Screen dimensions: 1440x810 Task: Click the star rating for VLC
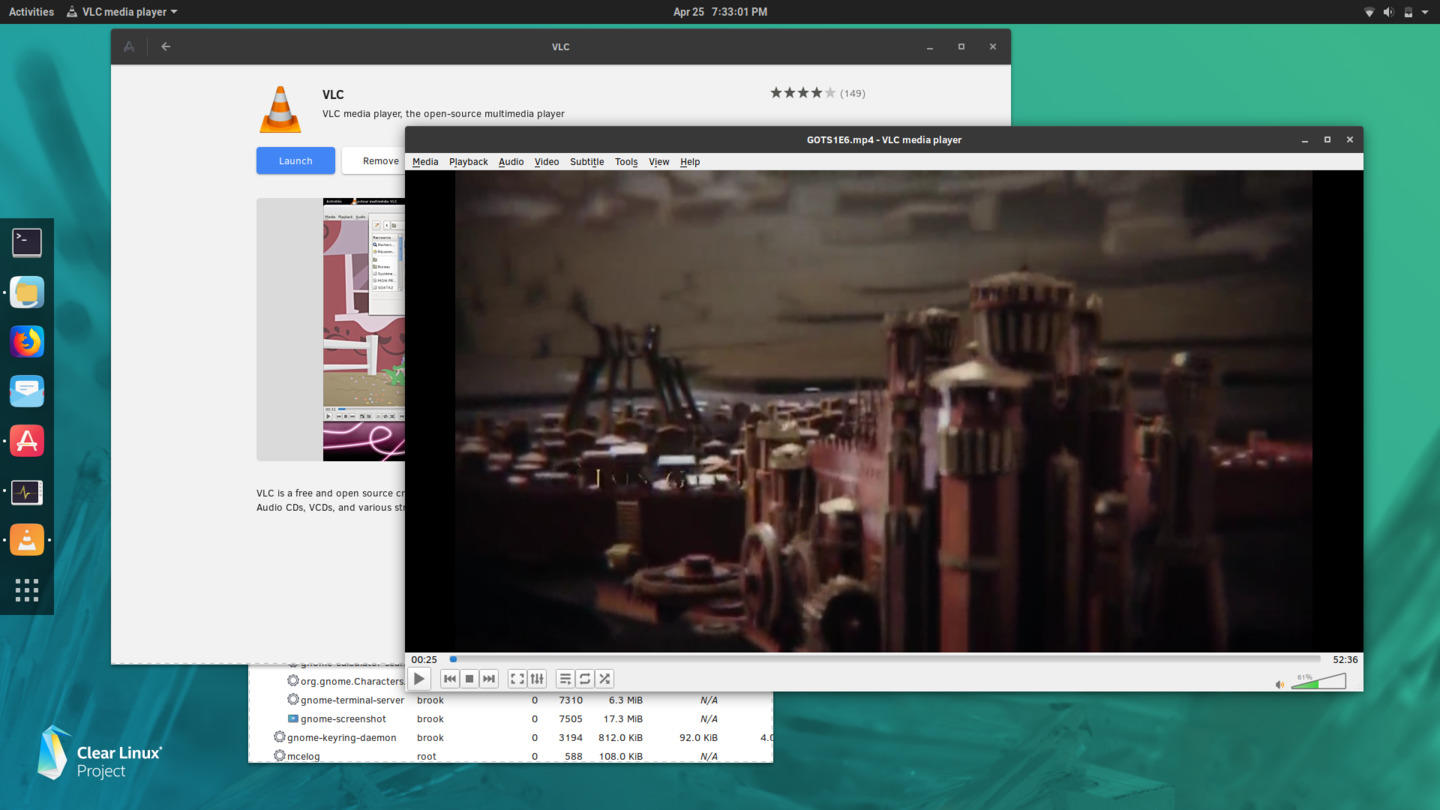pyautogui.click(x=802, y=93)
